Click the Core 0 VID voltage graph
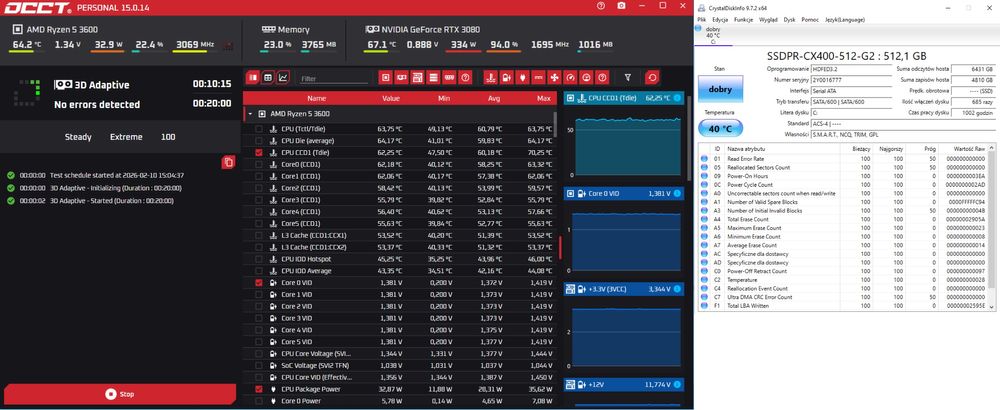Image resolution: width=1000 pixels, height=410 pixels. click(628, 242)
